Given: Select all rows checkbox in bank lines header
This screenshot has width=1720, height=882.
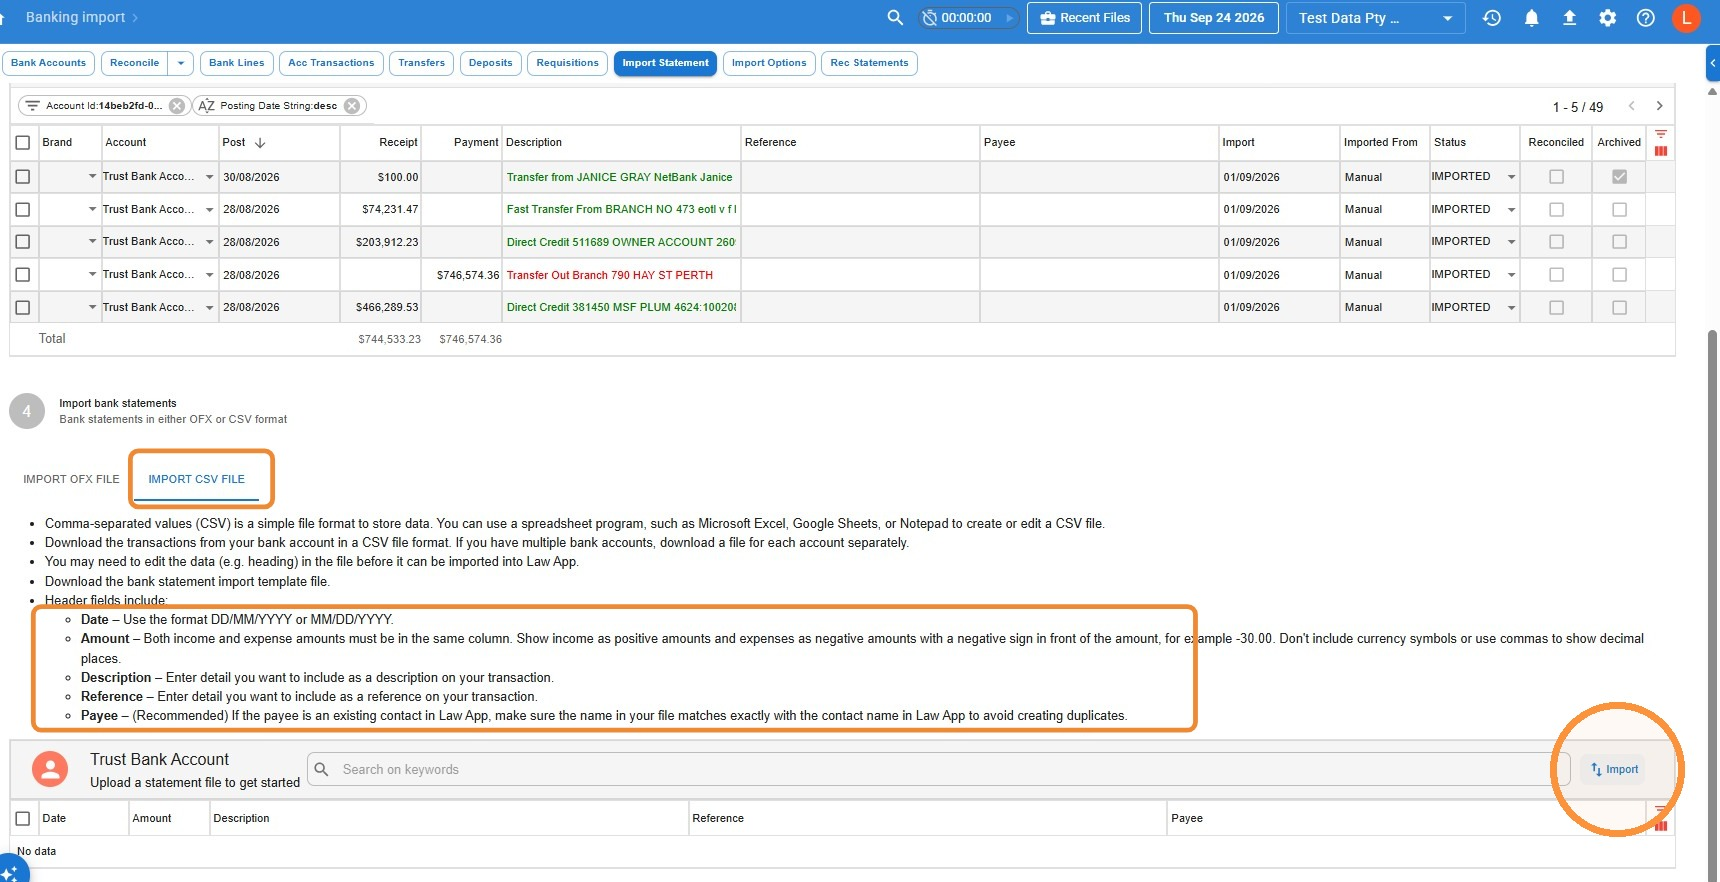Looking at the screenshot, I should (x=23, y=143).
